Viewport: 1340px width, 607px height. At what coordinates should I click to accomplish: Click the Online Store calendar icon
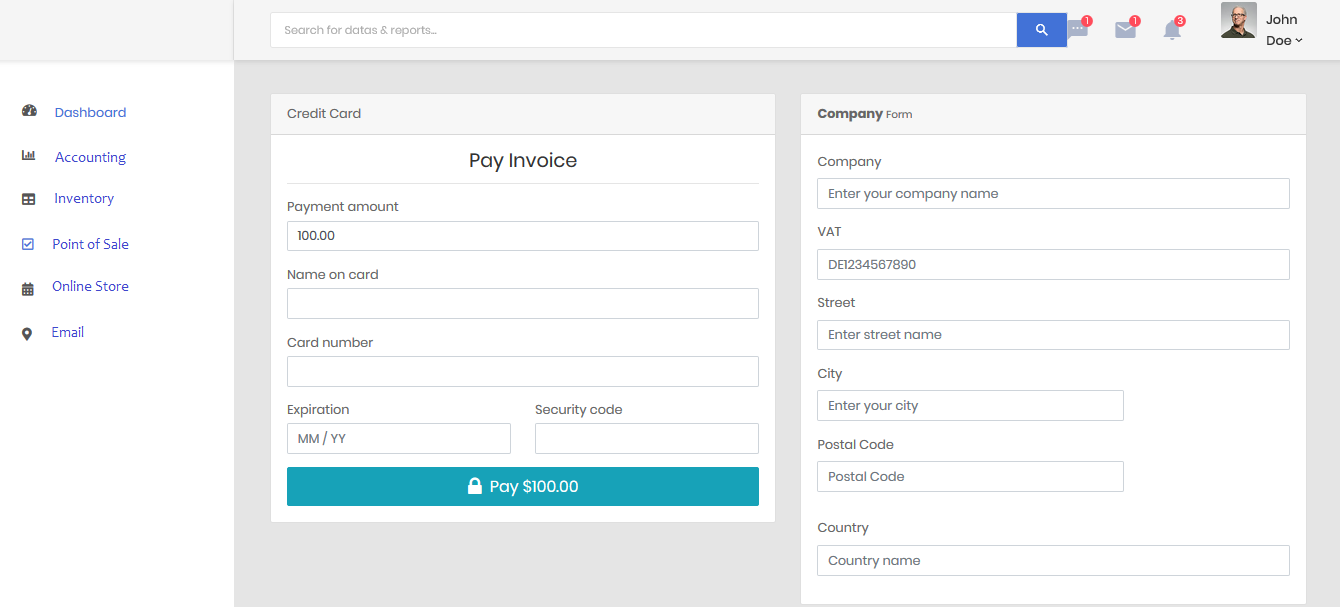[x=28, y=289]
